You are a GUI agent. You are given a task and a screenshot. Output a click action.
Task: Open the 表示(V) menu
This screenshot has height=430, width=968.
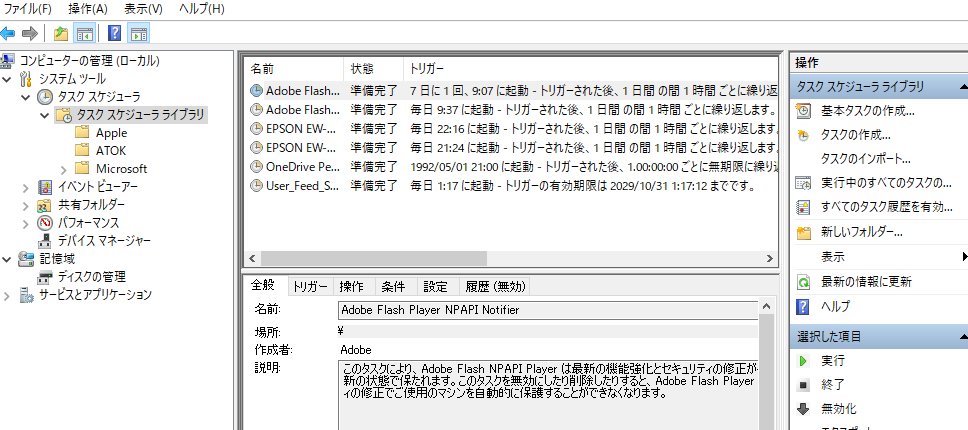pos(143,9)
